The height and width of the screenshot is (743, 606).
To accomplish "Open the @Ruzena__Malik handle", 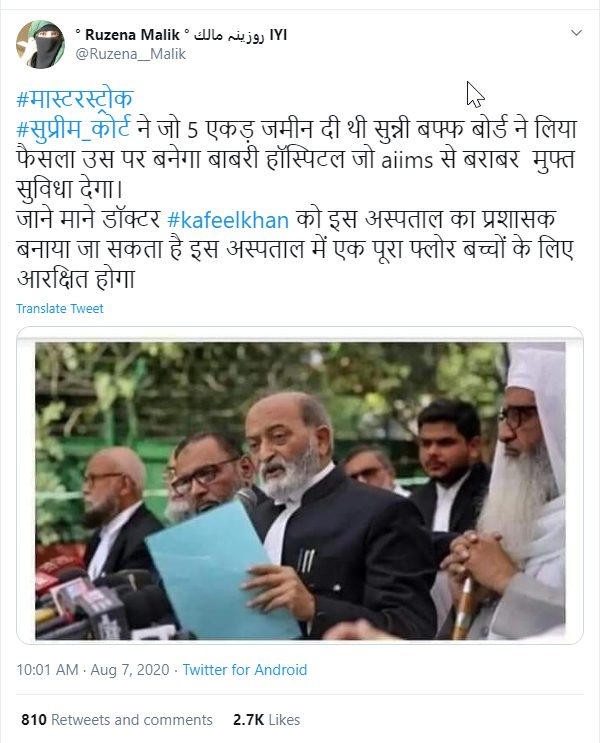I will tap(130, 54).
